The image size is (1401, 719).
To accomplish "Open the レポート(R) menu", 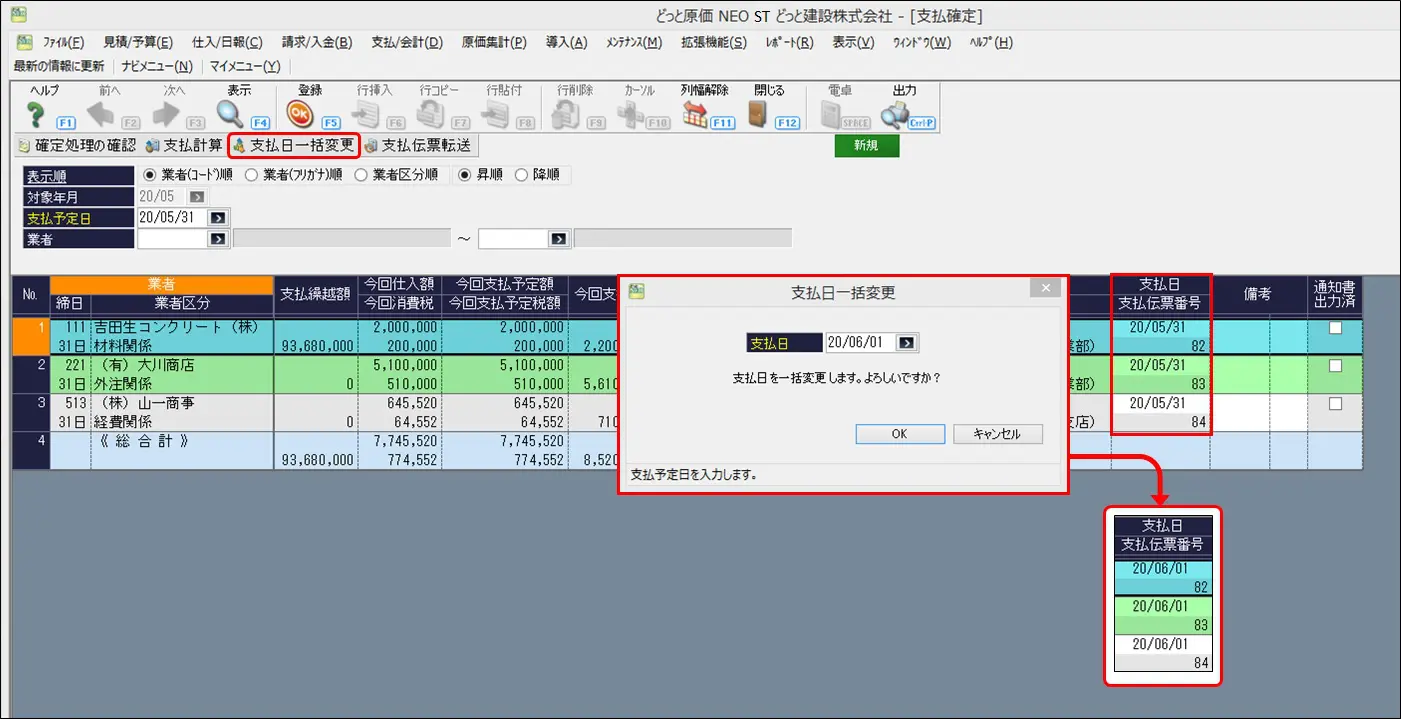I will (x=789, y=43).
